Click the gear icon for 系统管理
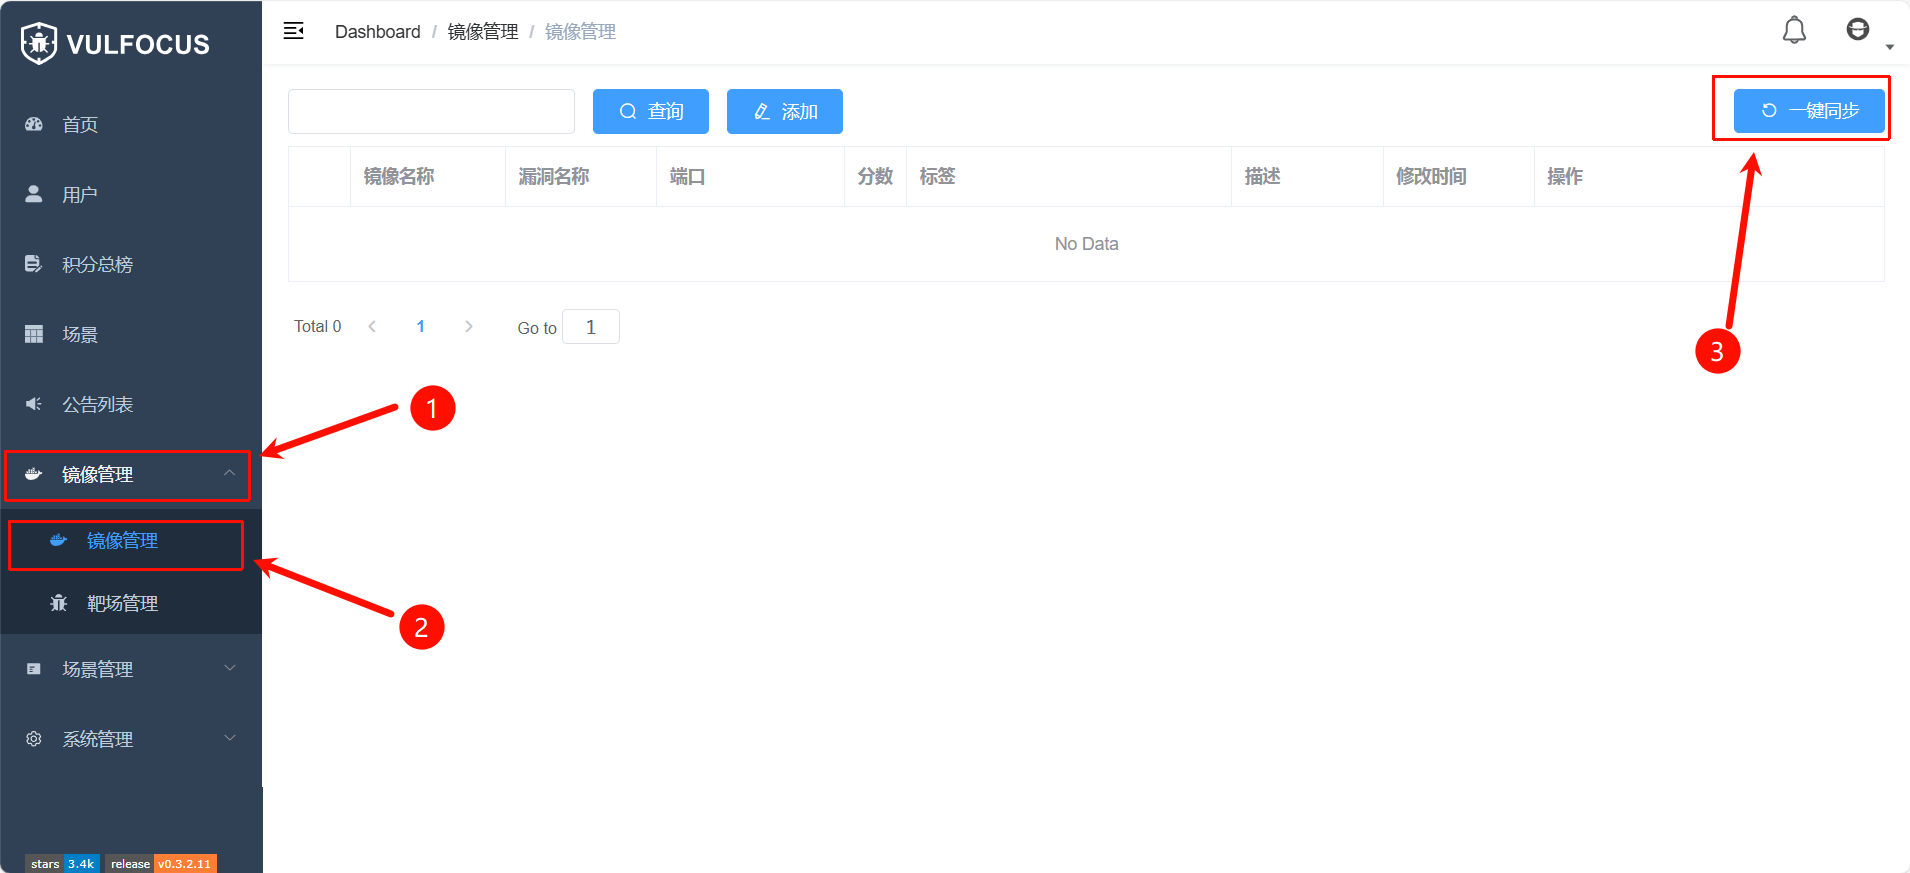Image resolution: width=1910 pixels, height=873 pixels. click(x=34, y=739)
